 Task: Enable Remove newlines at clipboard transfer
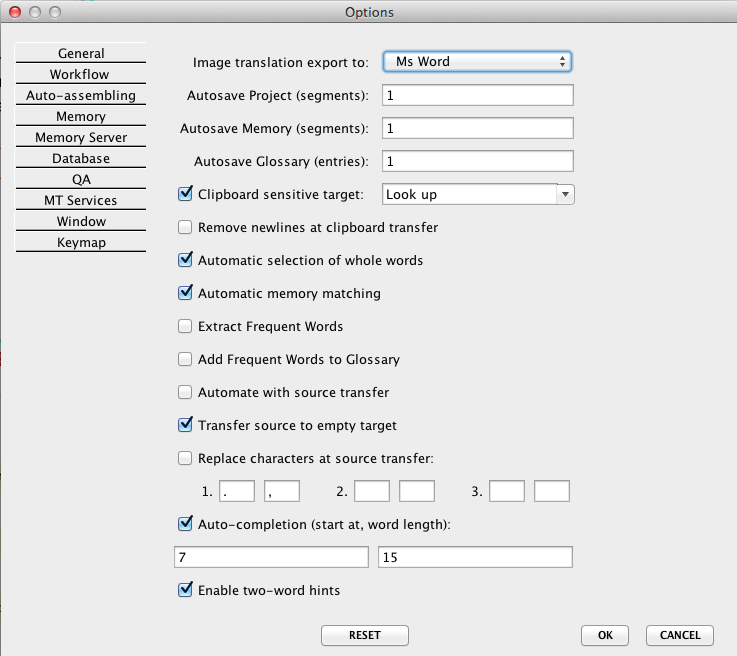click(x=185, y=228)
